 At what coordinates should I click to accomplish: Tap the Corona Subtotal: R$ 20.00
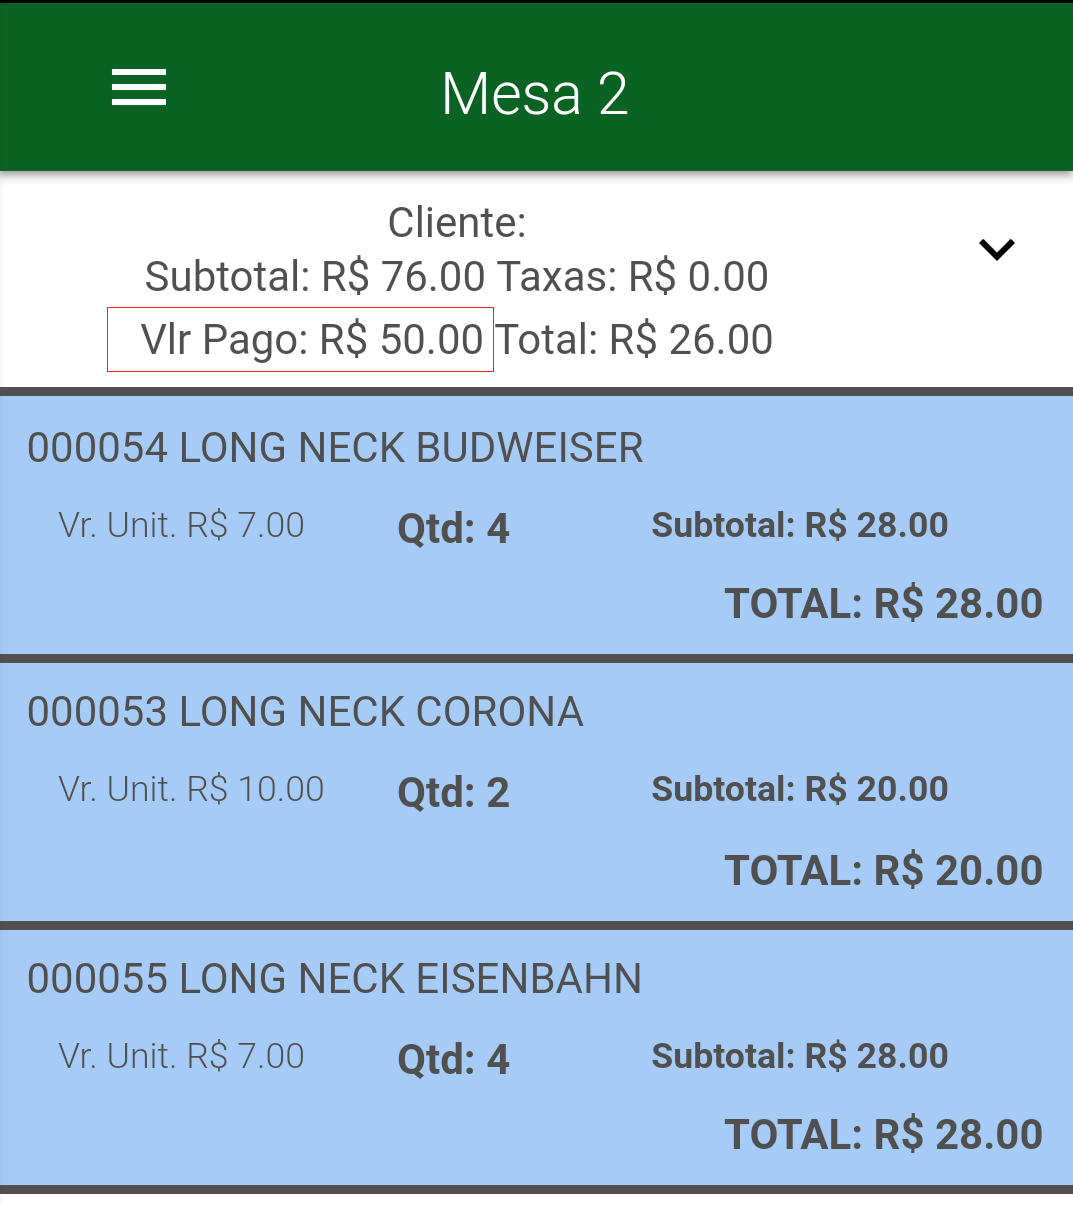tap(800, 789)
